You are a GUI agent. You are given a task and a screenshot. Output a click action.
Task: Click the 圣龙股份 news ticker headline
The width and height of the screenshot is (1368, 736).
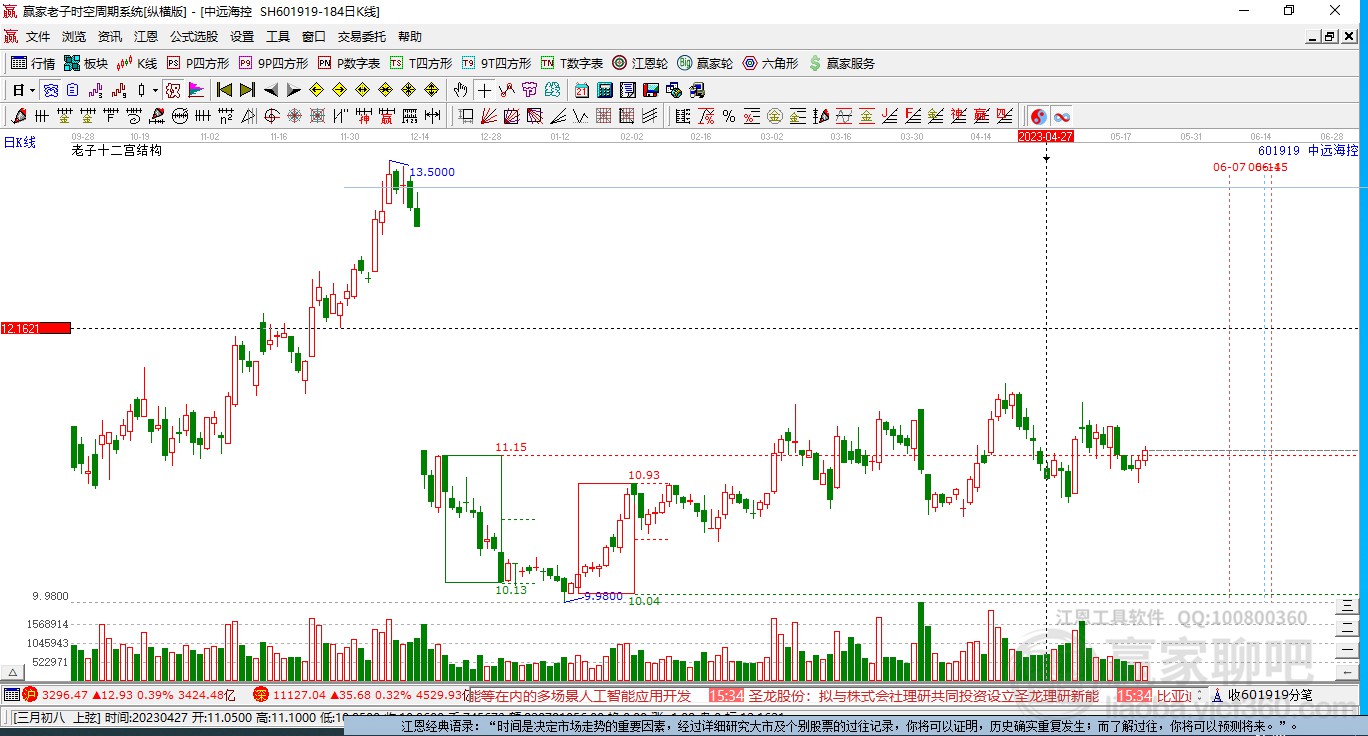pos(923,695)
